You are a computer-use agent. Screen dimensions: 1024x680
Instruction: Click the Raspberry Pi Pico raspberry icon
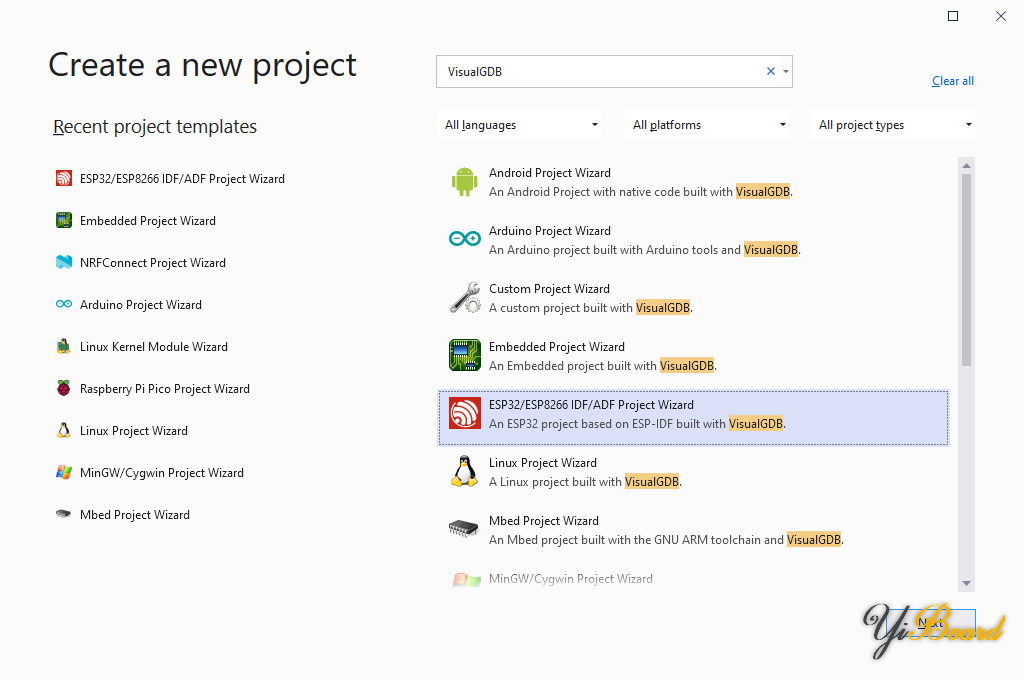(63, 388)
